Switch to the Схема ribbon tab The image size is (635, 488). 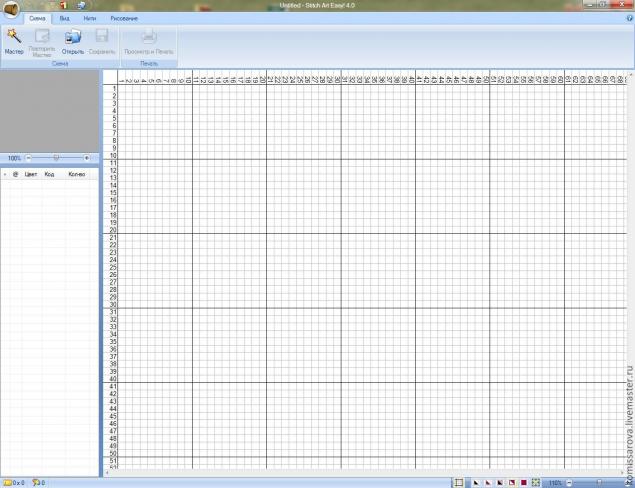coord(37,18)
